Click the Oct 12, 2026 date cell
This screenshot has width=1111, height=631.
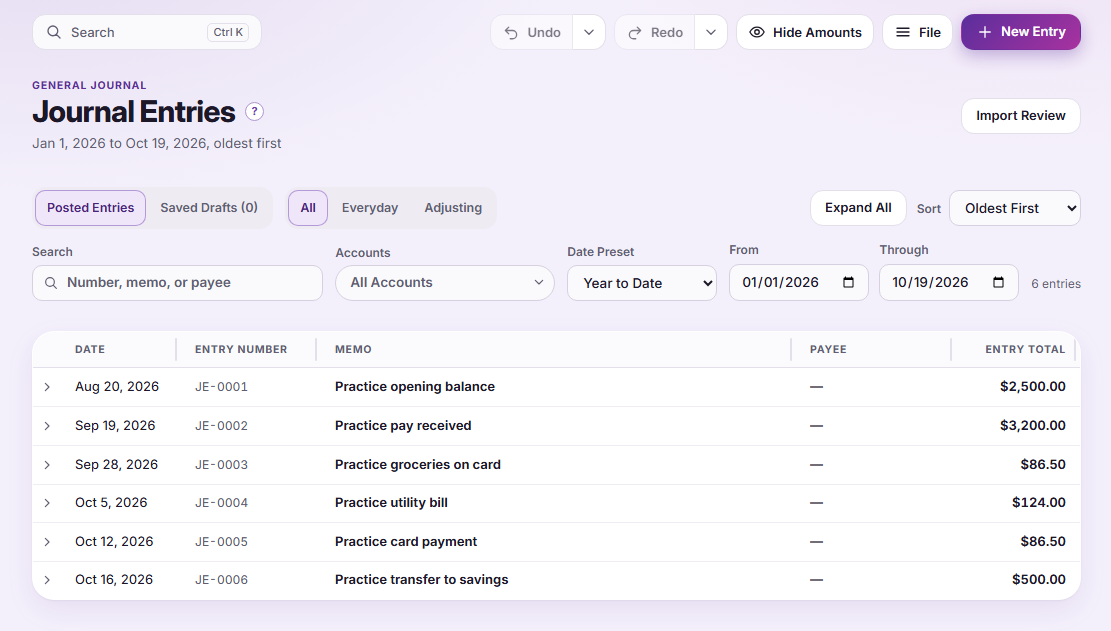pyautogui.click(x=114, y=542)
